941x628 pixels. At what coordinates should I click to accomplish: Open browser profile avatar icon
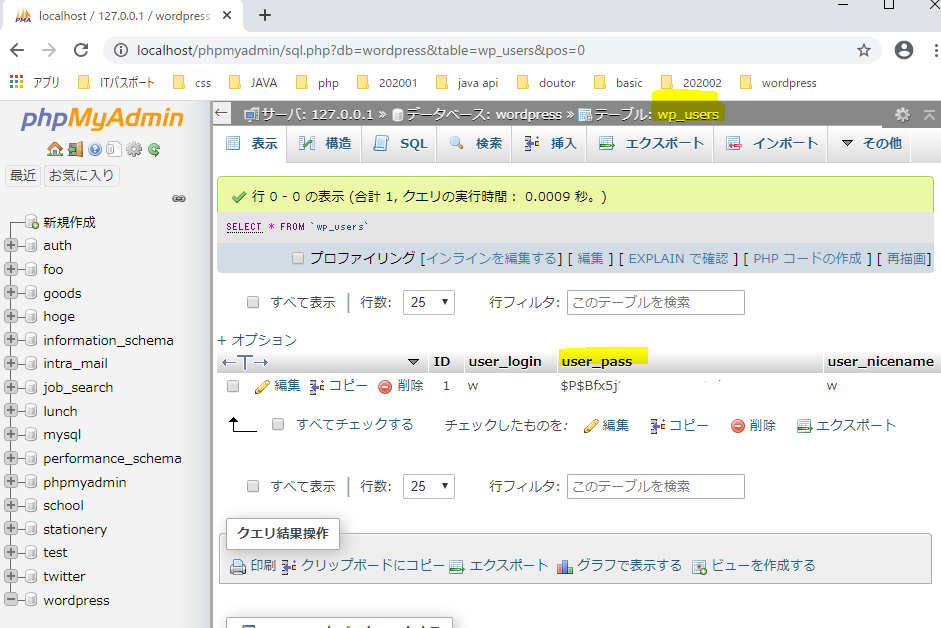(904, 50)
